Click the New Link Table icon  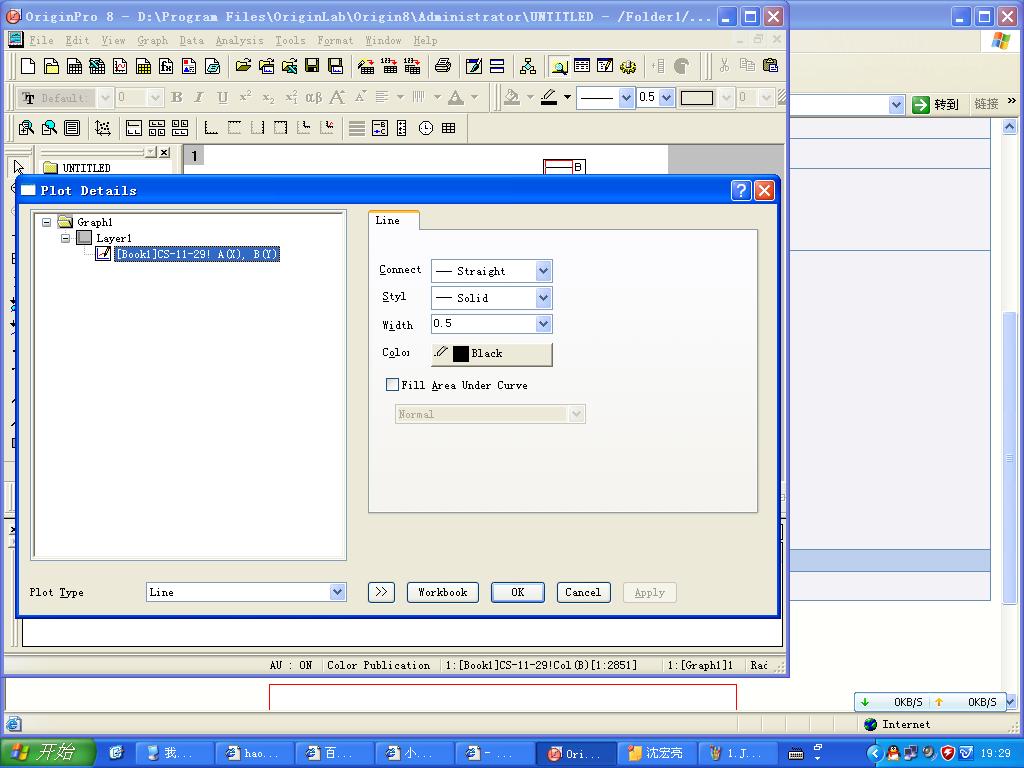point(449,128)
